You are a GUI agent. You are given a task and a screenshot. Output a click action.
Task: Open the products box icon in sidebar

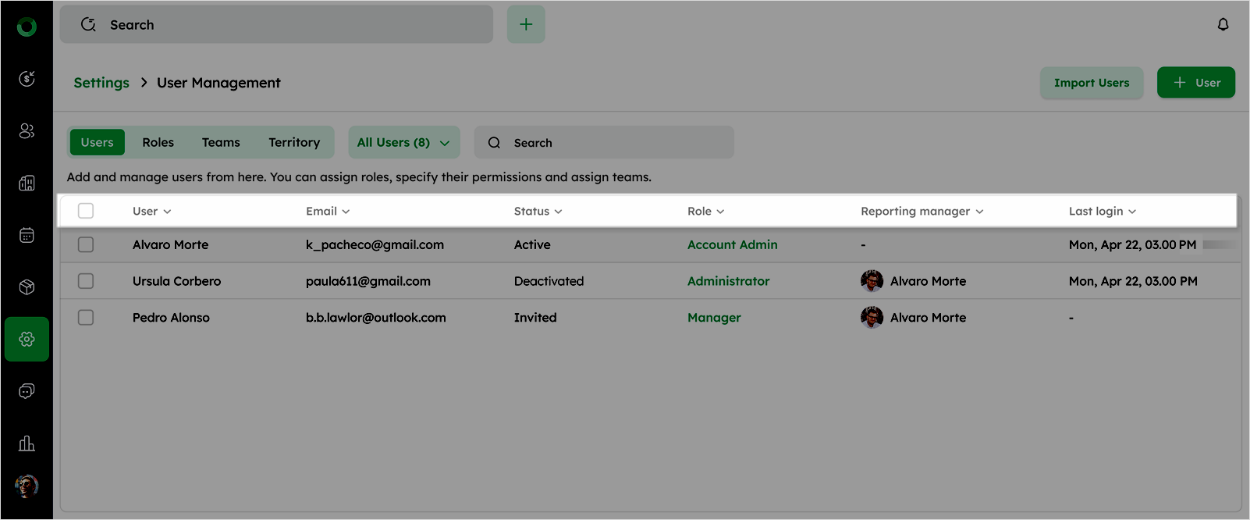coord(27,287)
